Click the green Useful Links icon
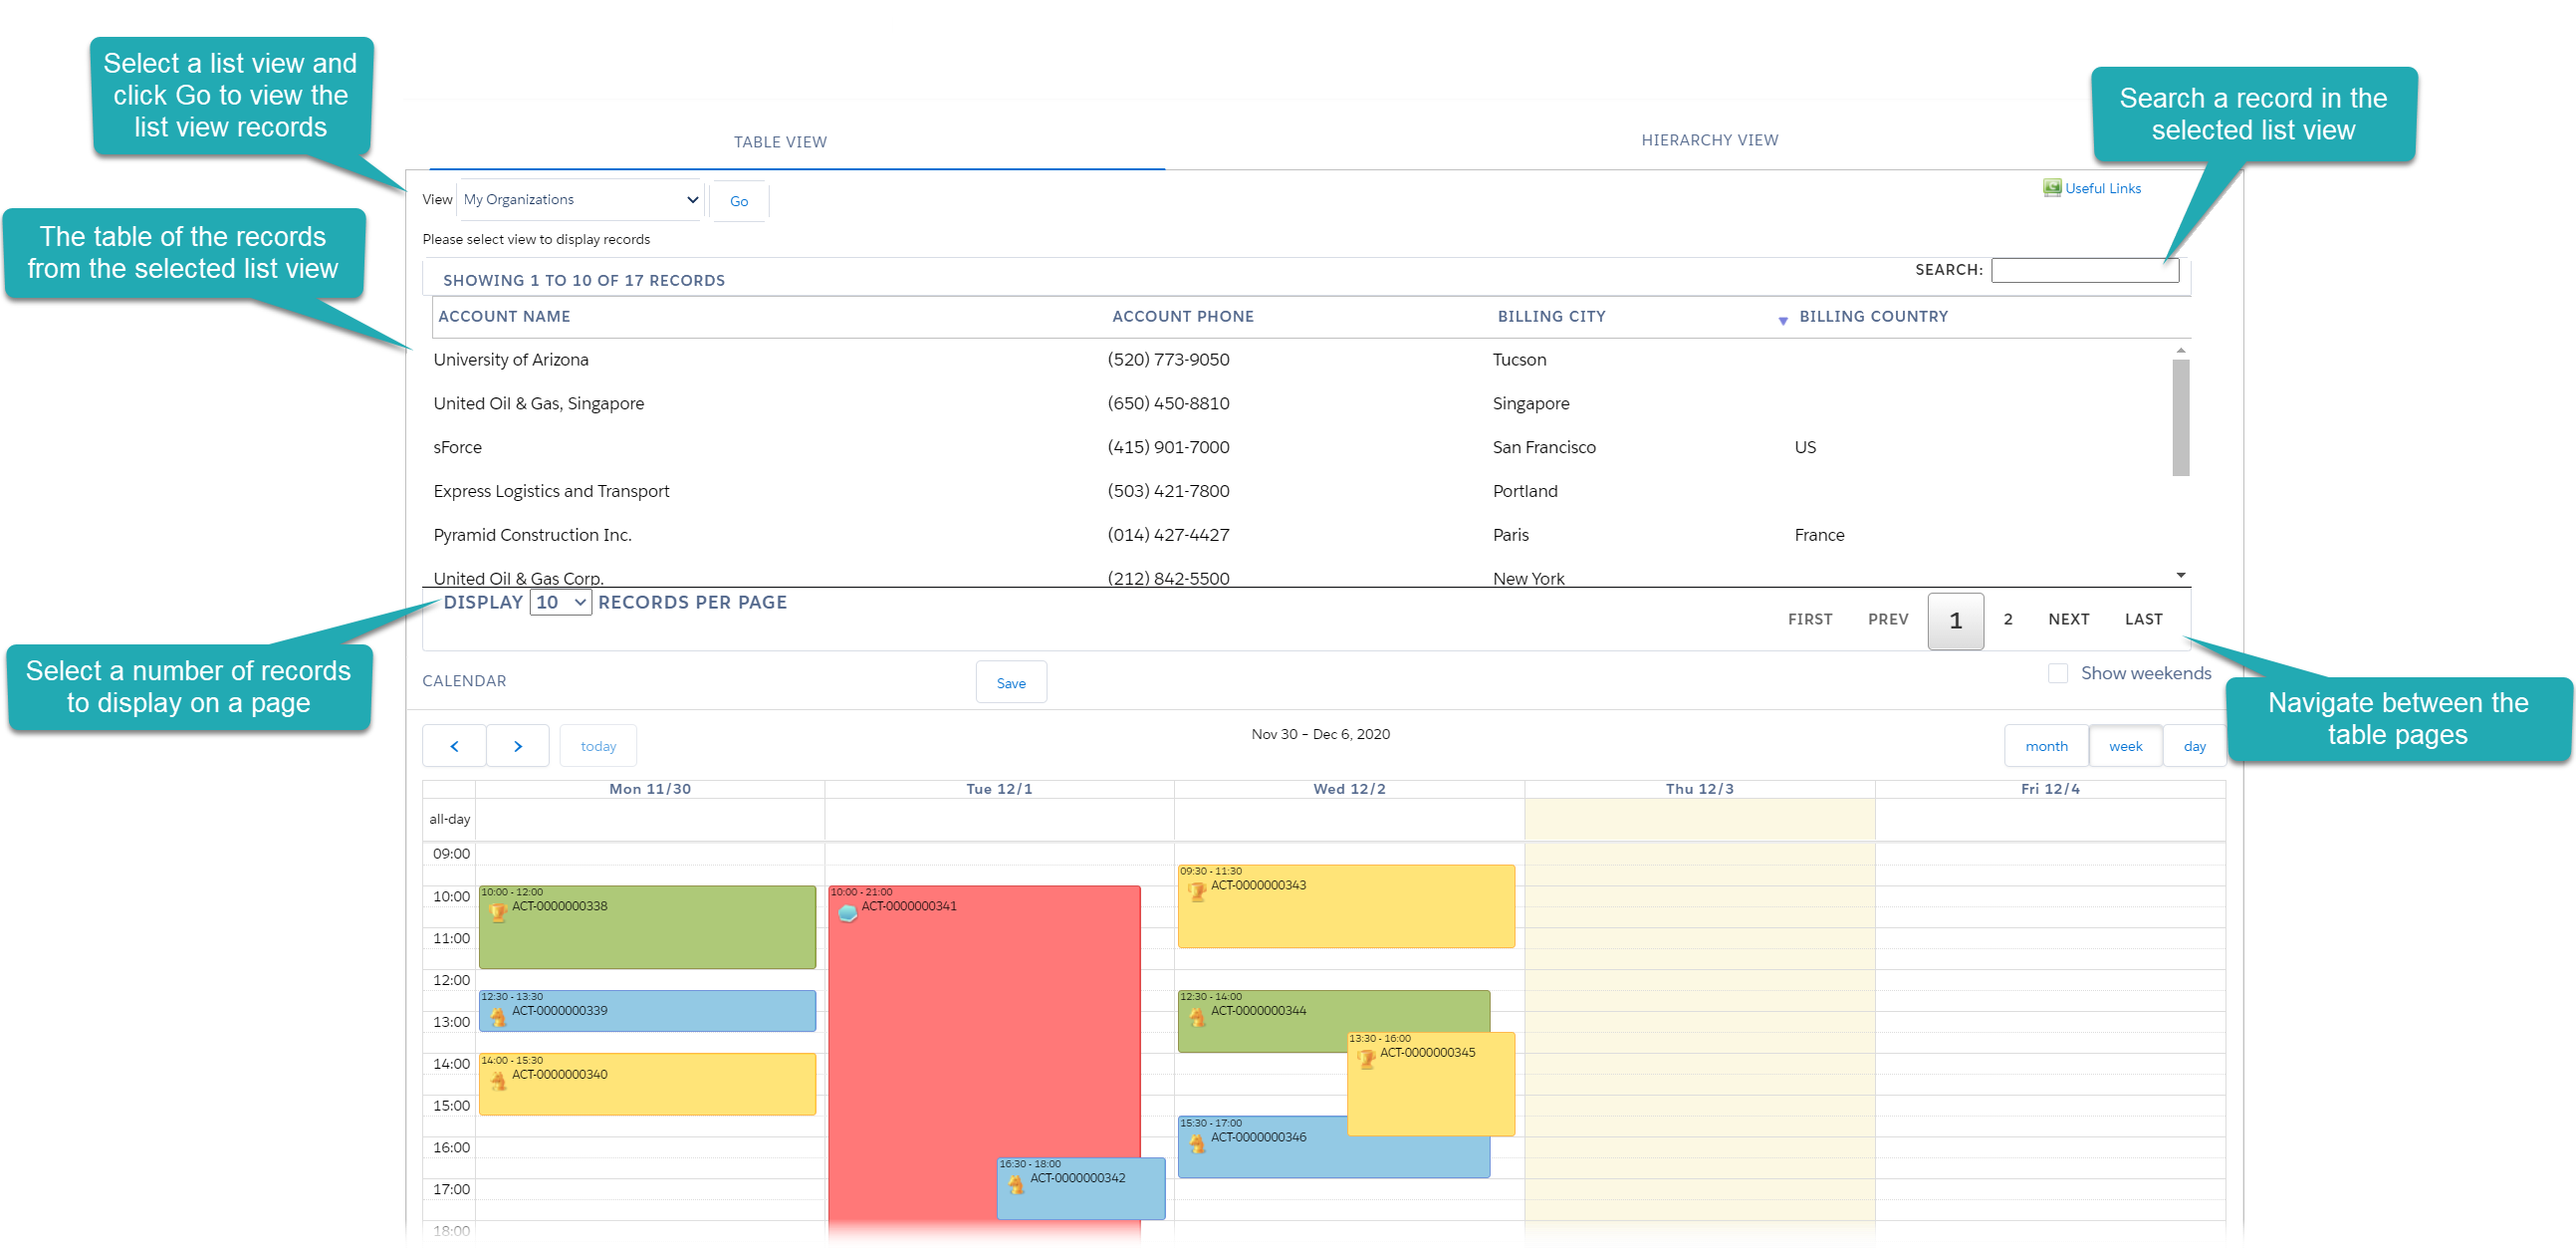The image size is (2576, 1249). coord(2051,188)
